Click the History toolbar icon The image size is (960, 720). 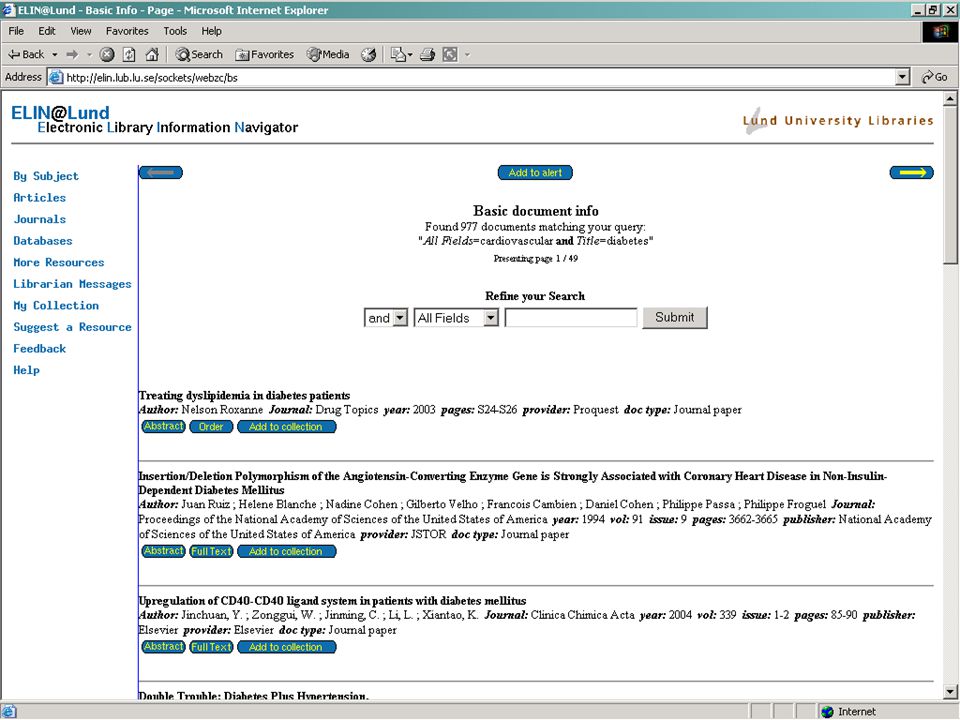pyautogui.click(x=369, y=54)
